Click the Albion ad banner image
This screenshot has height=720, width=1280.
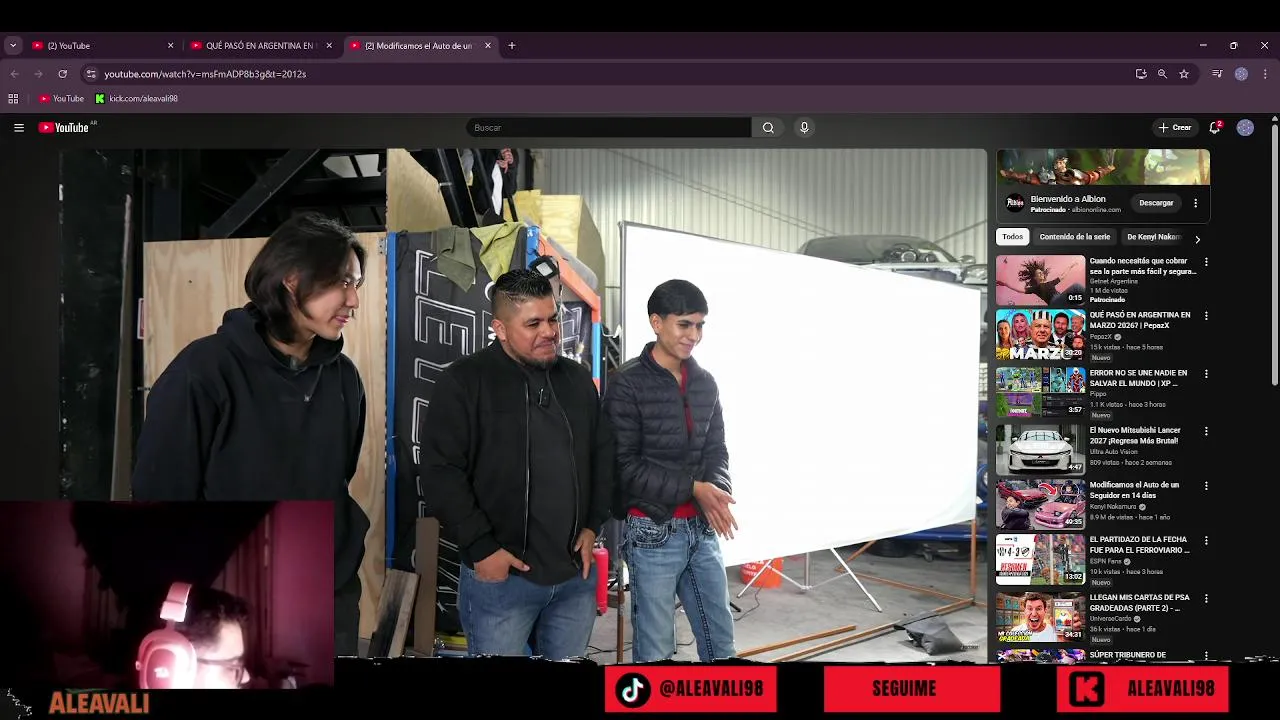coord(1103,167)
